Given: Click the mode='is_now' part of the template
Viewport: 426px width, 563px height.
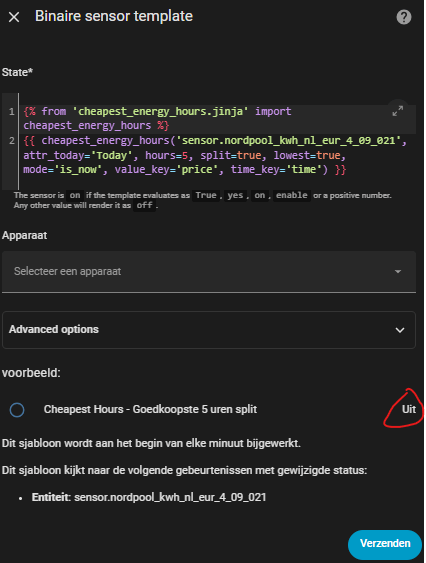Looking at the screenshot, I should pos(63,169).
